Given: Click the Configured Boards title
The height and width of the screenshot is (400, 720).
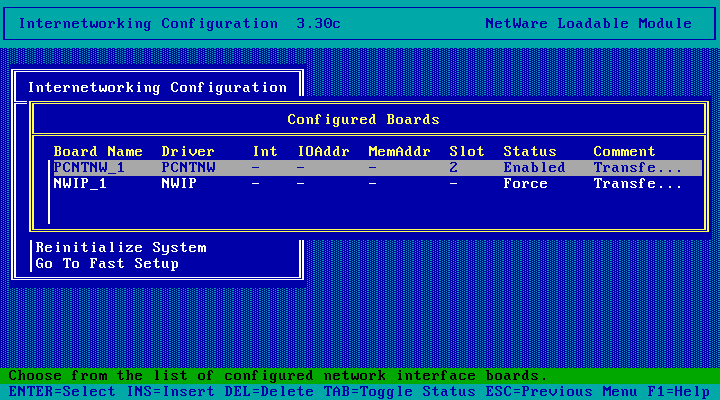Looking at the screenshot, I should coord(363,119).
